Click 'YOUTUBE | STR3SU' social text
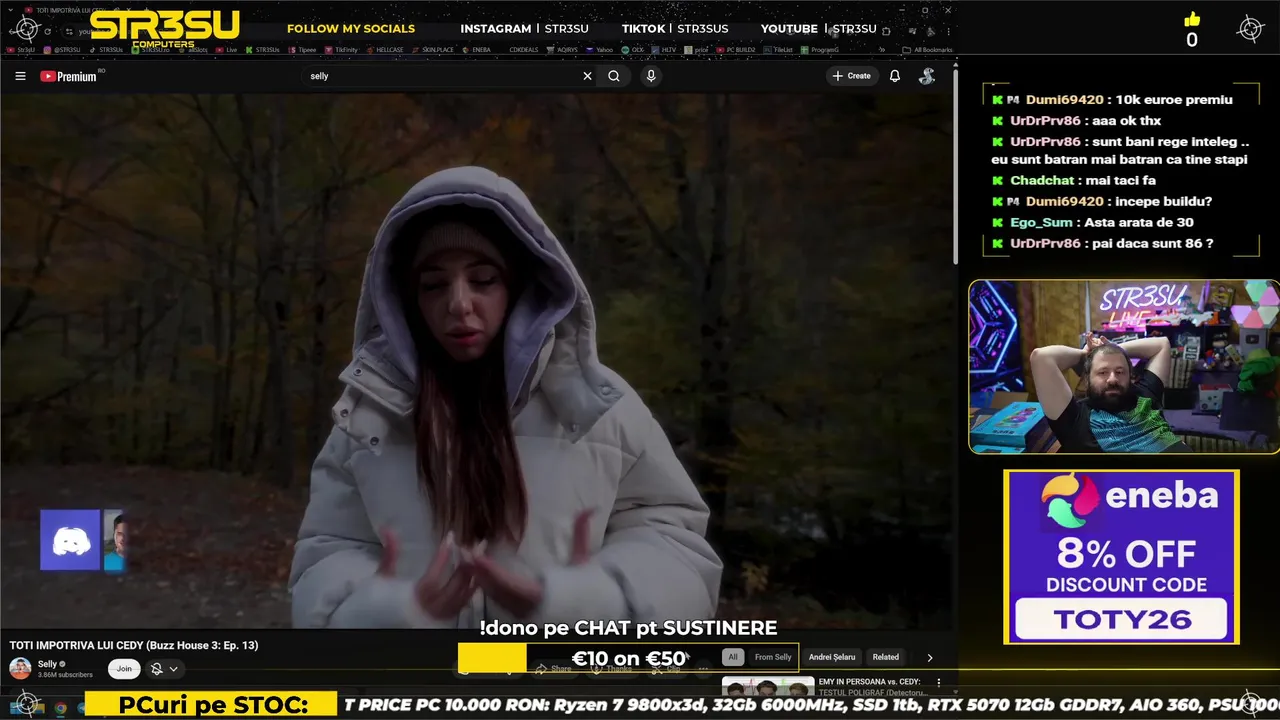 [x=818, y=29]
